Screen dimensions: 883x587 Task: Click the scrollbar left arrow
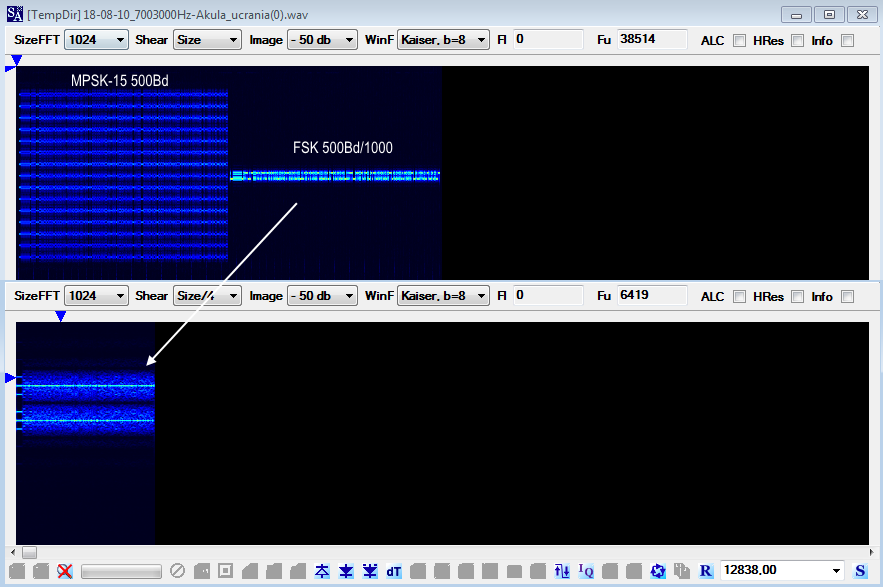pyautogui.click(x=14, y=553)
